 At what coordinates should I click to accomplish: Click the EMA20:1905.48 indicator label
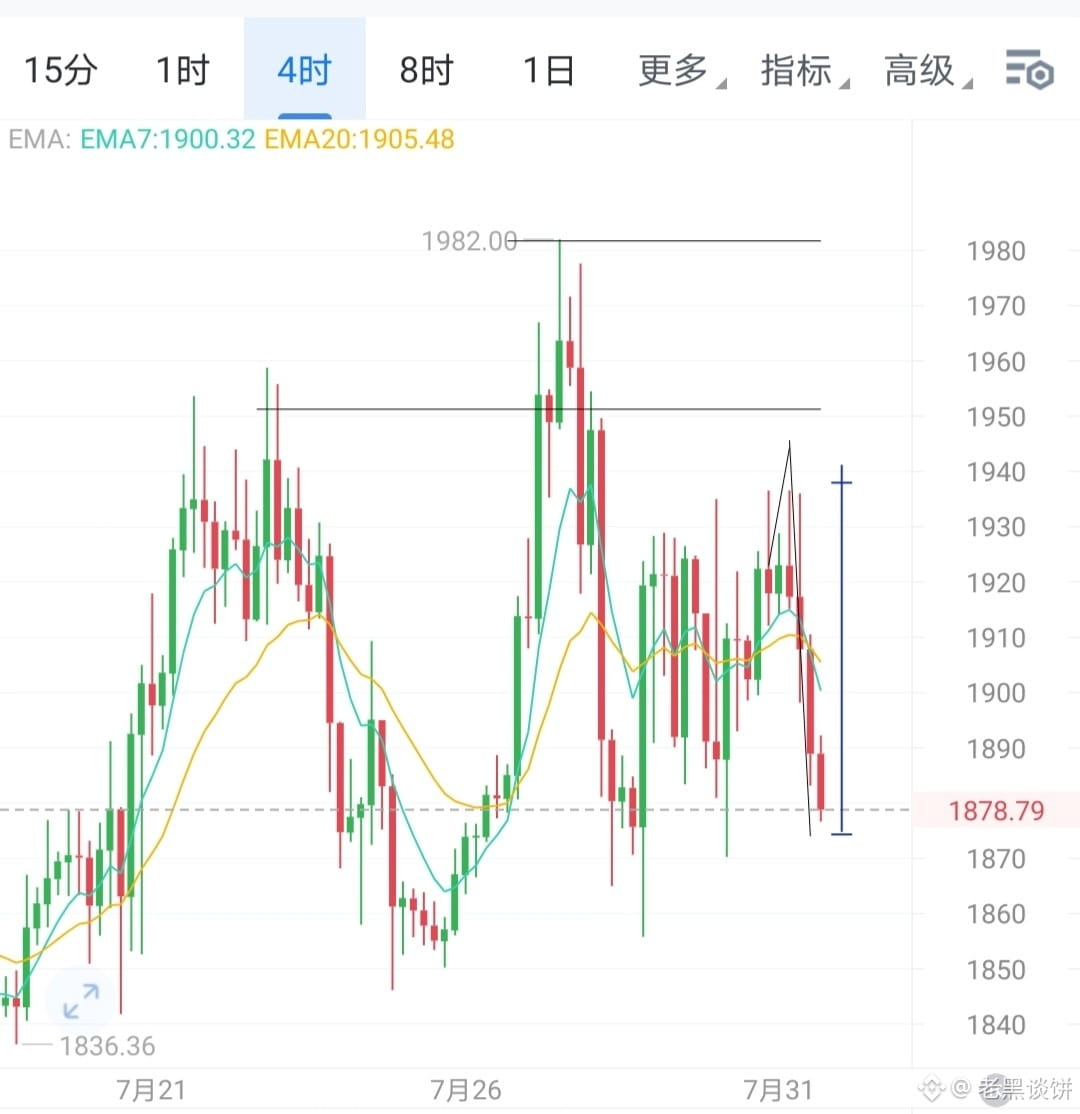(359, 139)
